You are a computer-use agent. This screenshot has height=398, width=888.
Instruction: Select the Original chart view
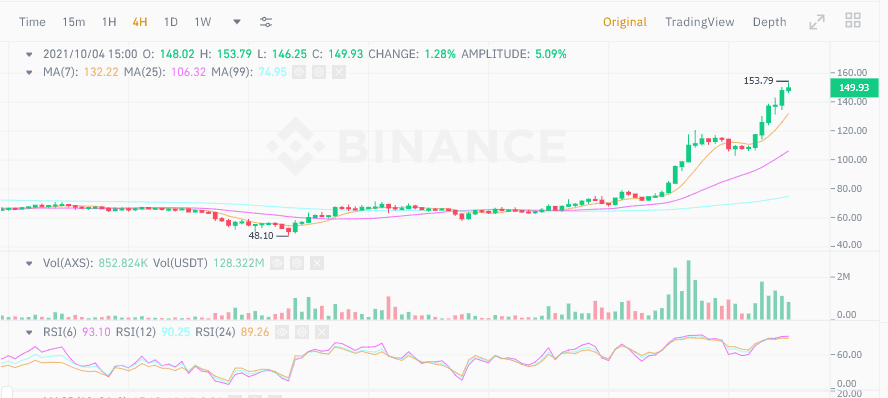coord(625,22)
